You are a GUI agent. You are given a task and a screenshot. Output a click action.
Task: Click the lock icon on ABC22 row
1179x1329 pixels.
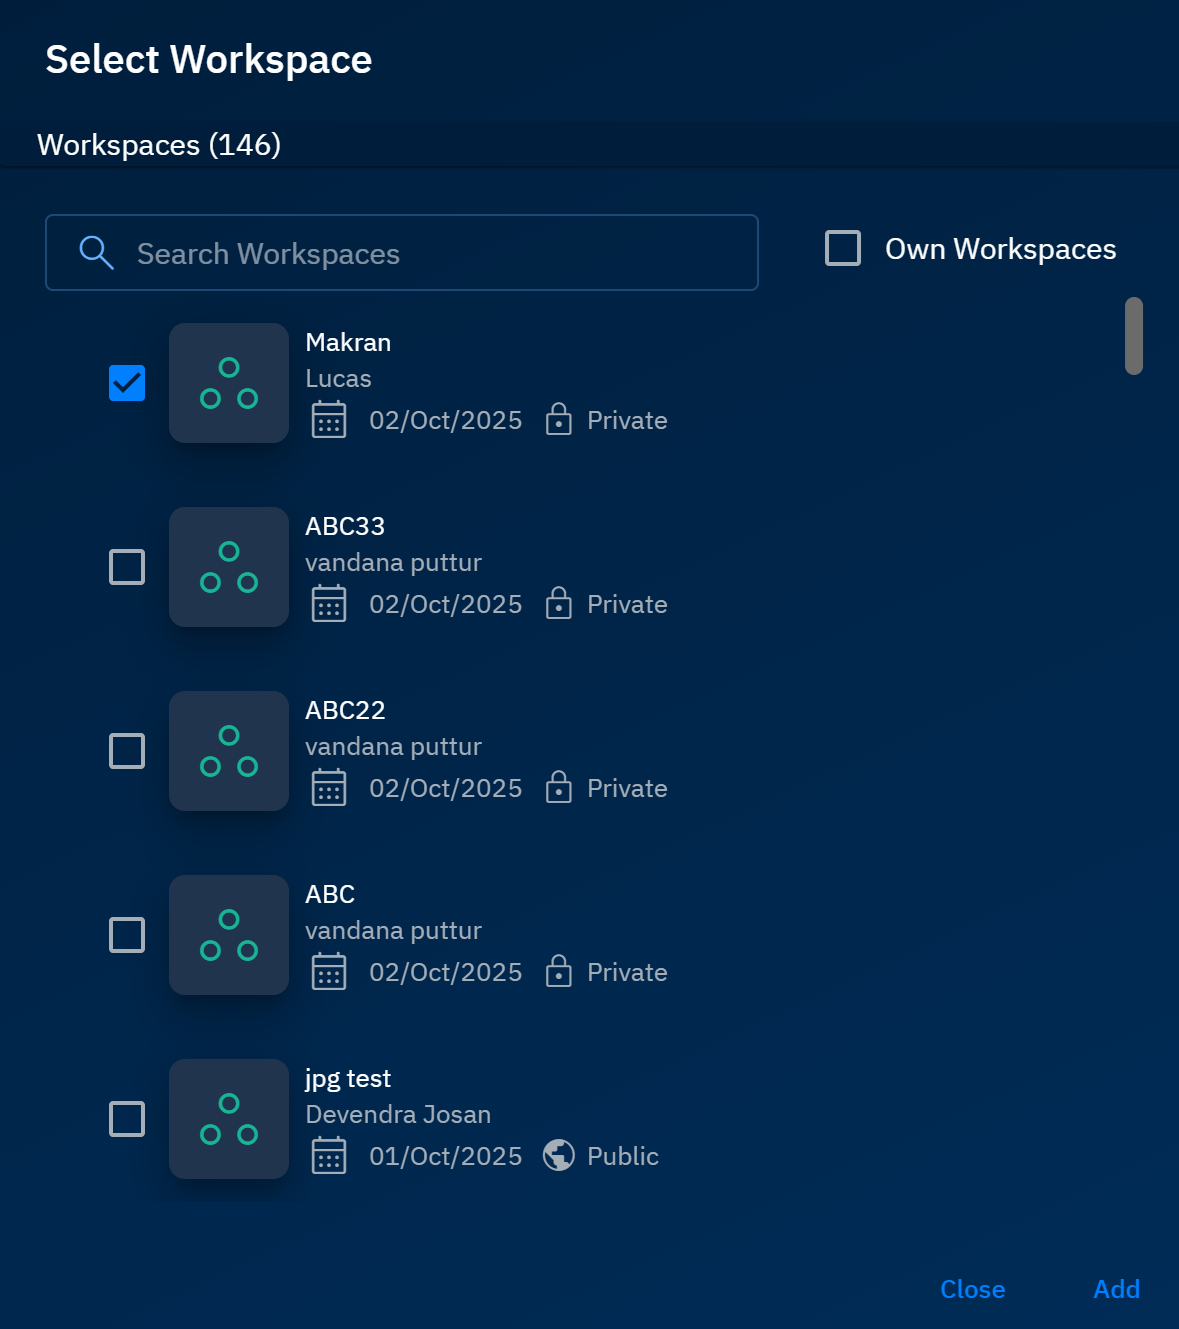tap(559, 788)
